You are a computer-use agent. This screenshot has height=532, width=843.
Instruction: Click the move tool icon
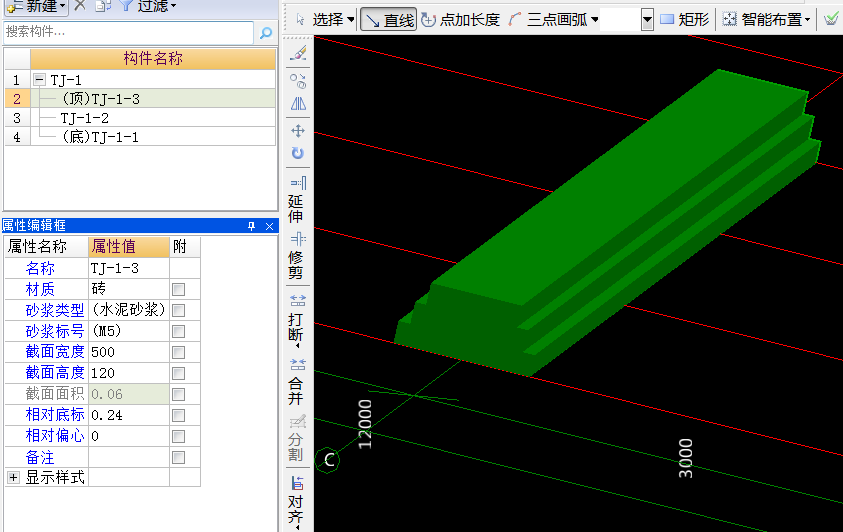pyautogui.click(x=298, y=131)
